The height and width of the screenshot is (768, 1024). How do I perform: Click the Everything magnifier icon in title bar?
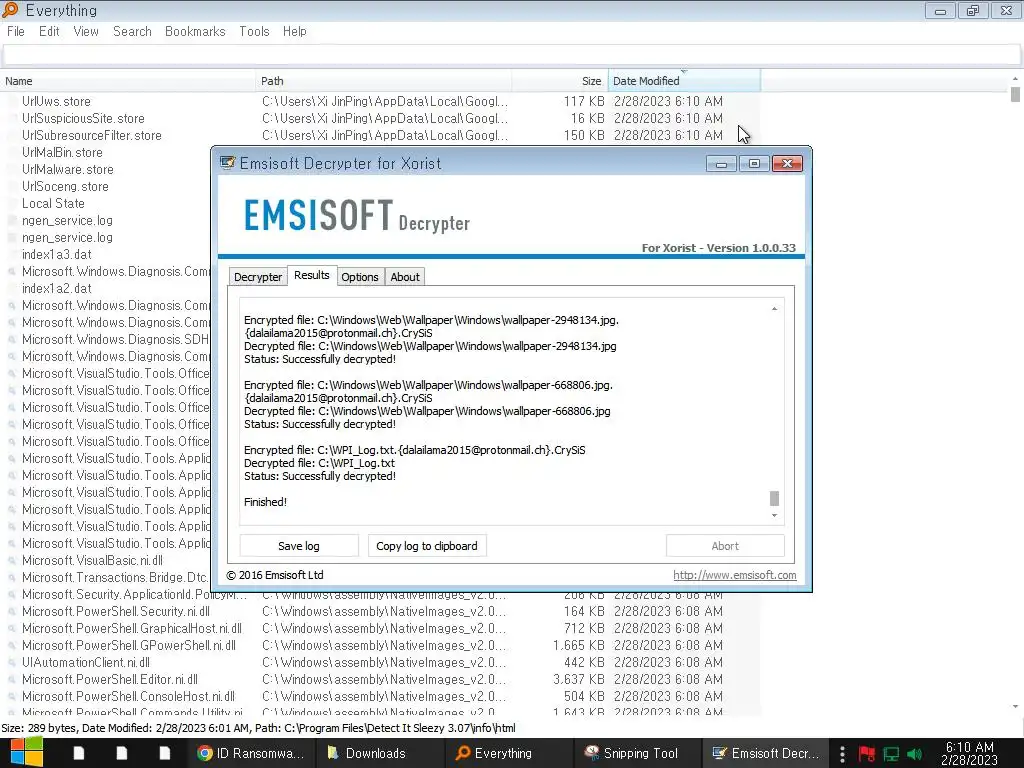click(x=10, y=10)
